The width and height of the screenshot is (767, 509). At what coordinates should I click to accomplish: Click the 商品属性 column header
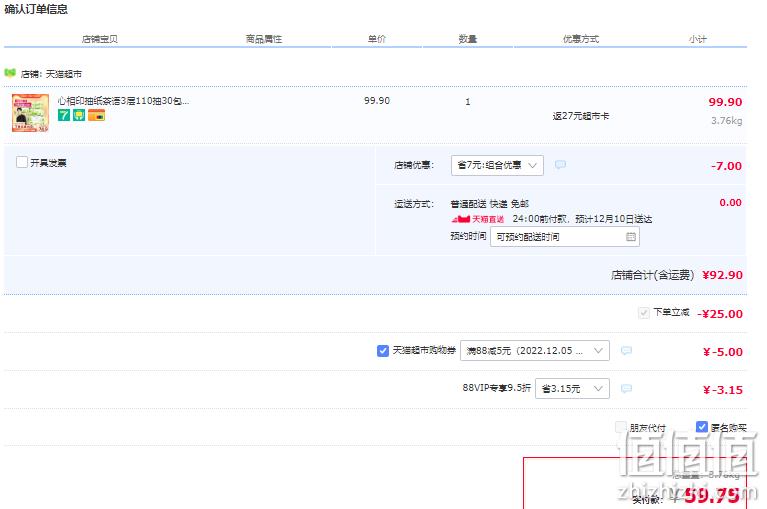pyautogui.click(x=264, y=39)
